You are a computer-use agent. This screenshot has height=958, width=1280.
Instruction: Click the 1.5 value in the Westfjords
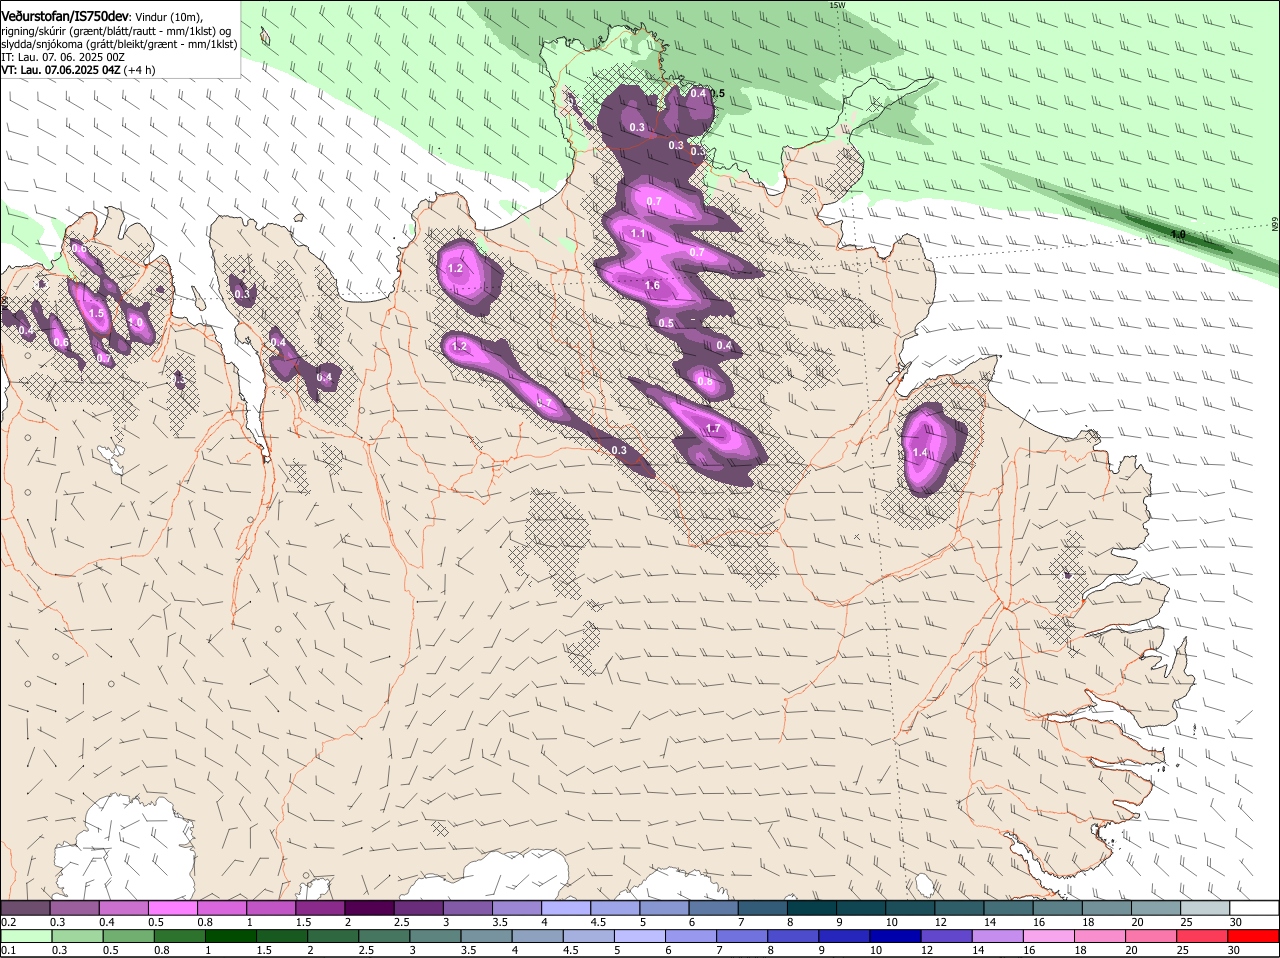coord(96,313)
